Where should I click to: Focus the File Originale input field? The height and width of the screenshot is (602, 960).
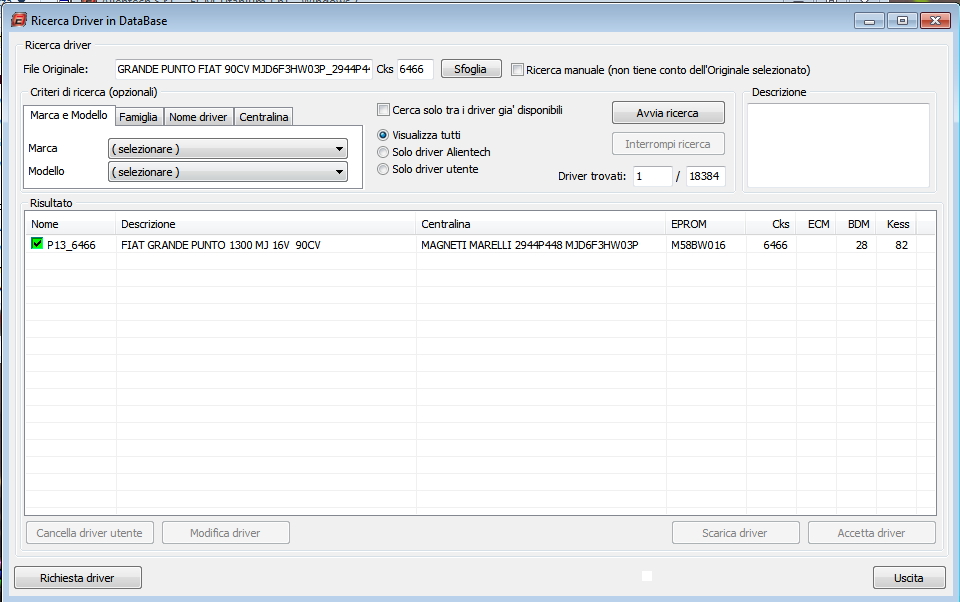[244, 69]
